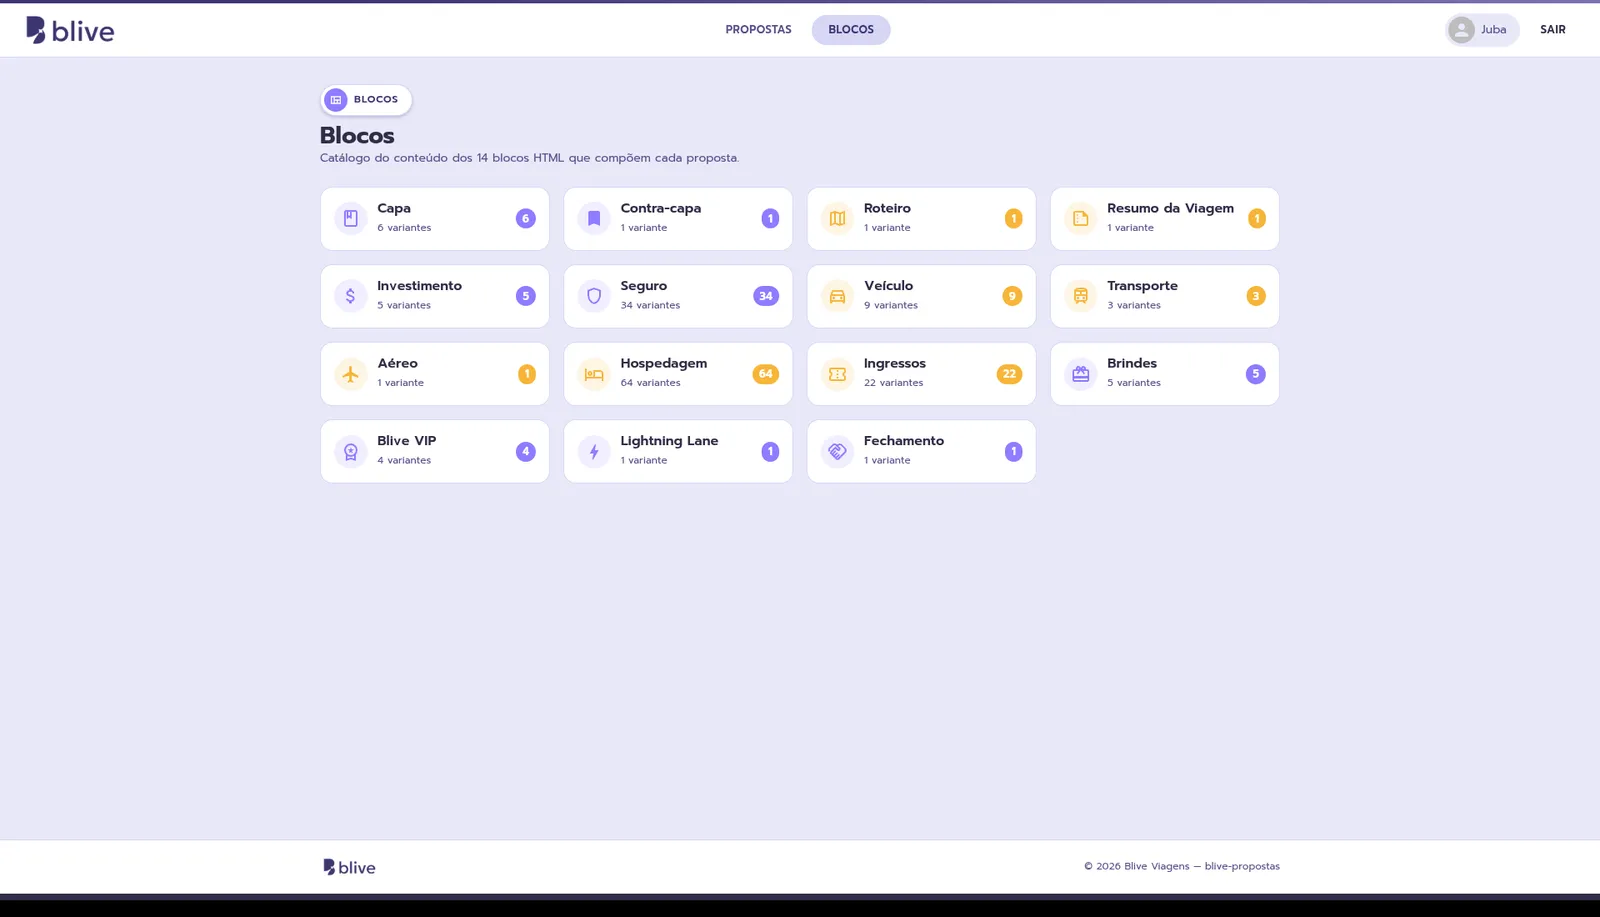This screenshot has height=917, width=1600.
Task: Click the Transporte bus icon
Action: pyautogui.click(x=1080, y=296)
